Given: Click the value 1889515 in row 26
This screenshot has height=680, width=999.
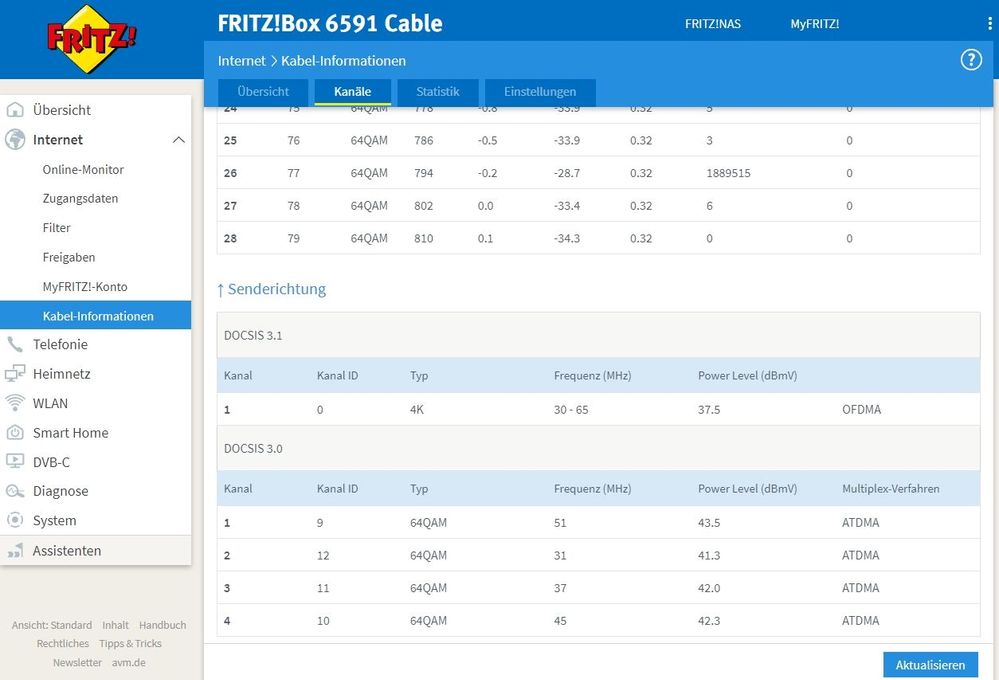Looking at the screenshot, I should pyautogui.click(x=728, y=173).
